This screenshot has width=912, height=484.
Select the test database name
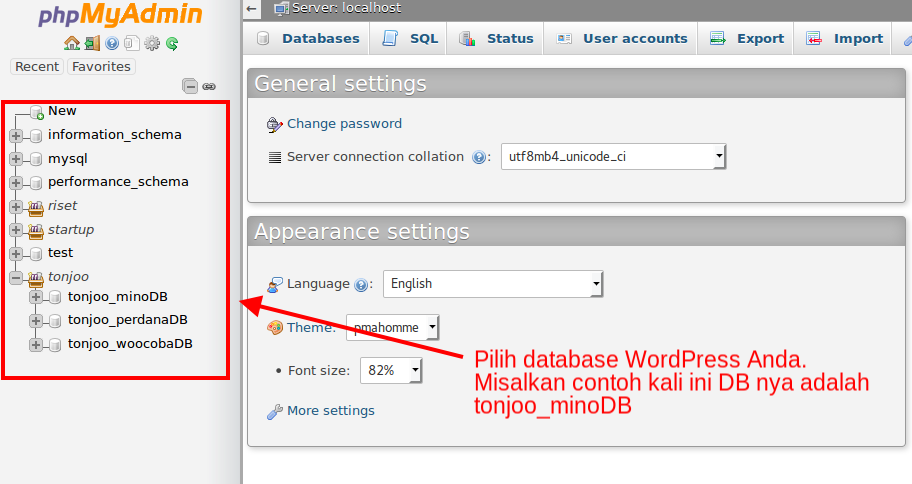(60, 253)
